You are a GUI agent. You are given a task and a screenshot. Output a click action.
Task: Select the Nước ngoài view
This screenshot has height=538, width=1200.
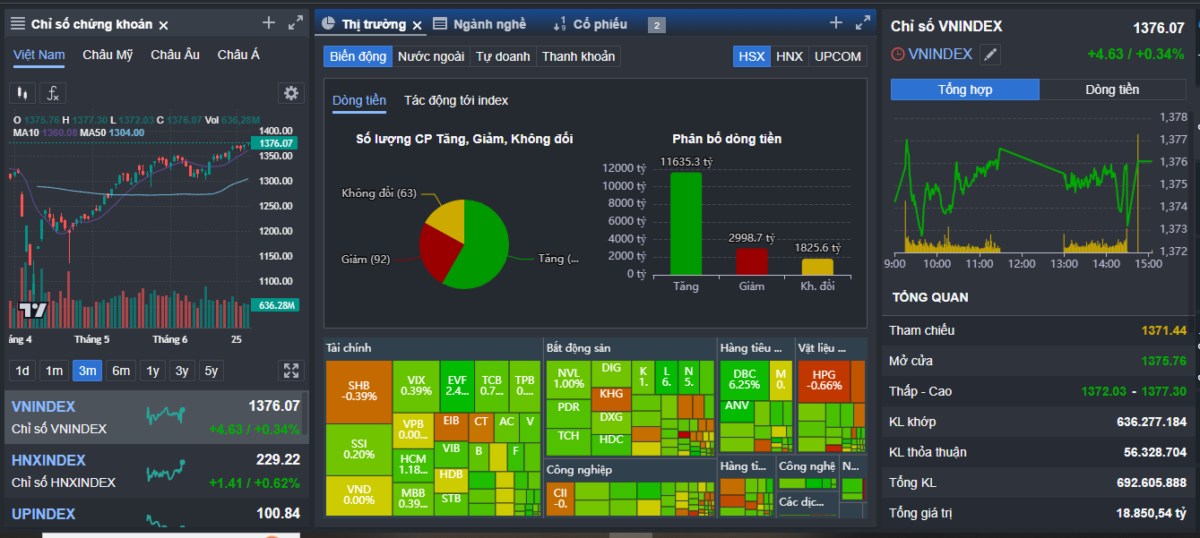[x=431, y=56]
